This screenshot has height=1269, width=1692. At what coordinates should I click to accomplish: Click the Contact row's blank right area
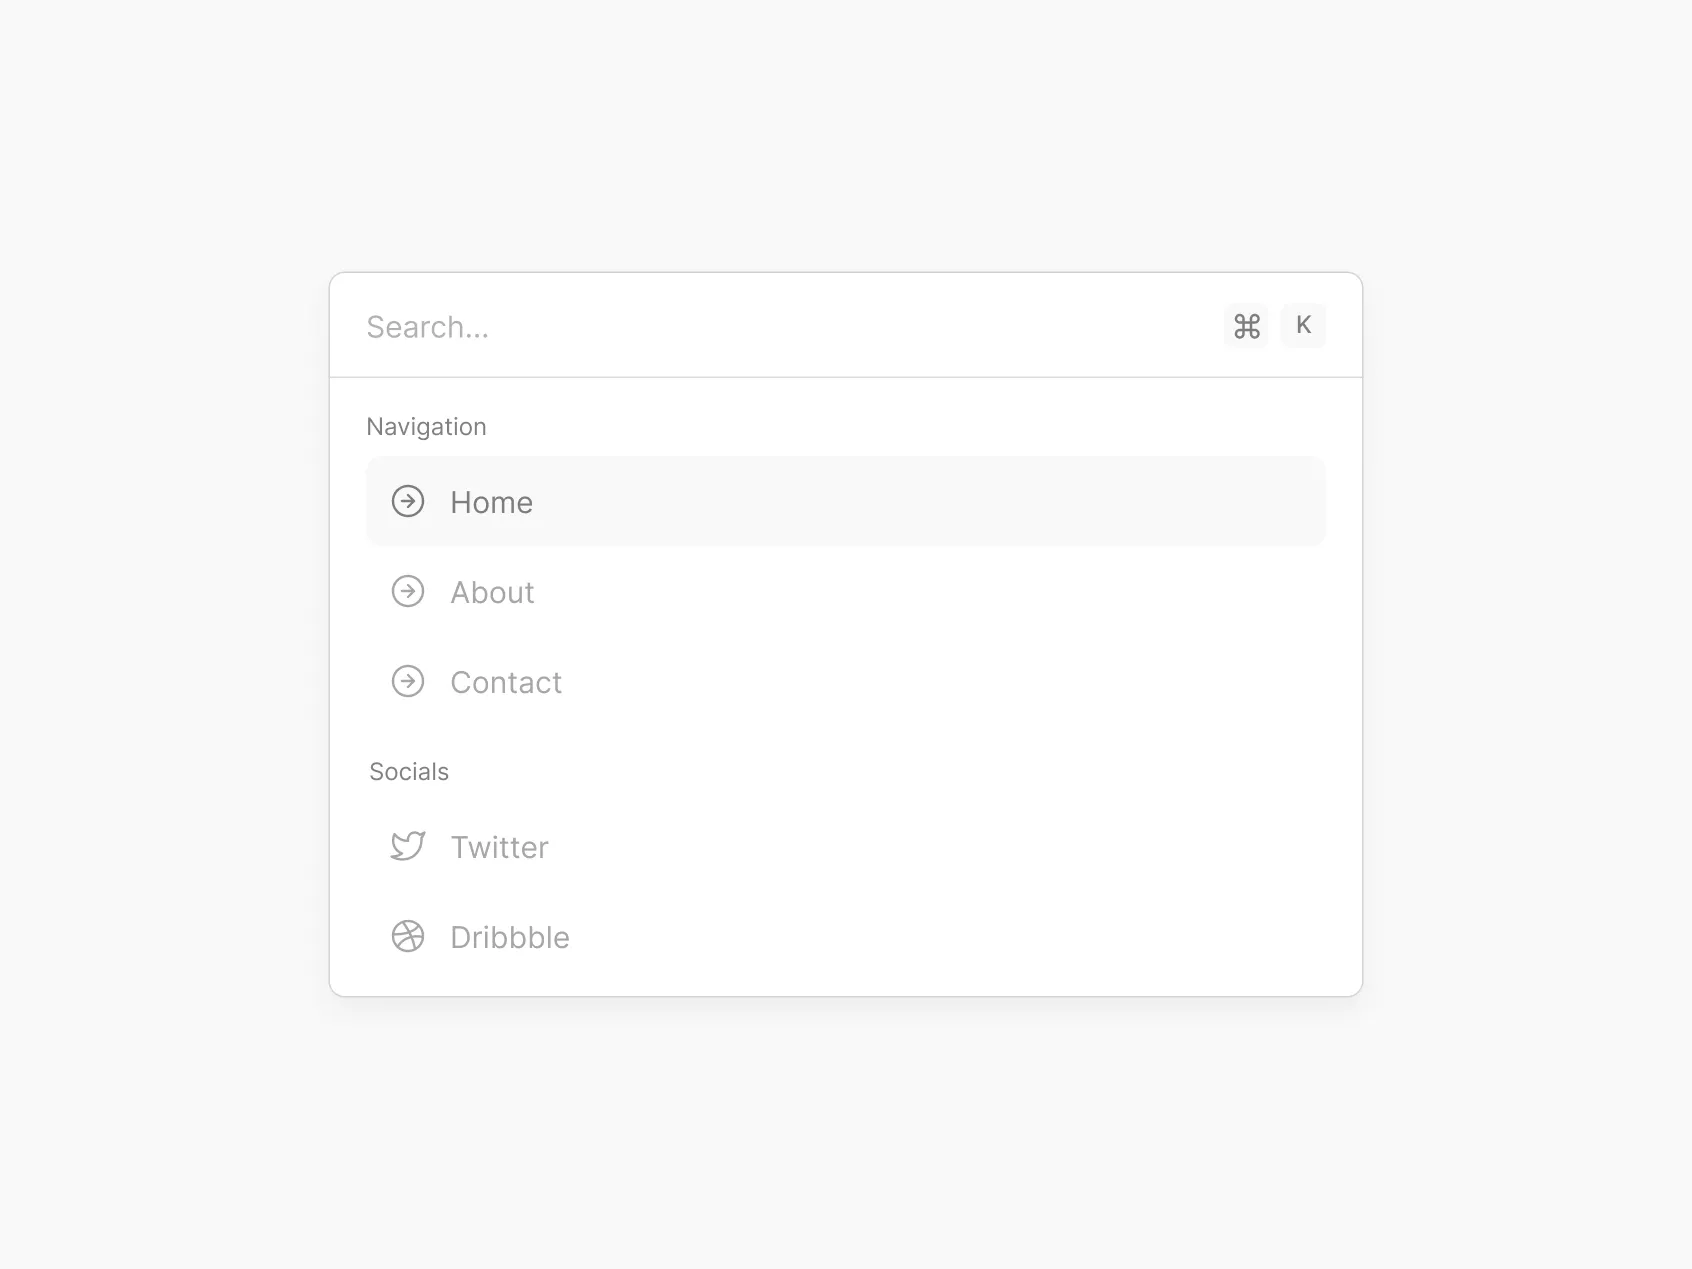(x=1000, y=682)
